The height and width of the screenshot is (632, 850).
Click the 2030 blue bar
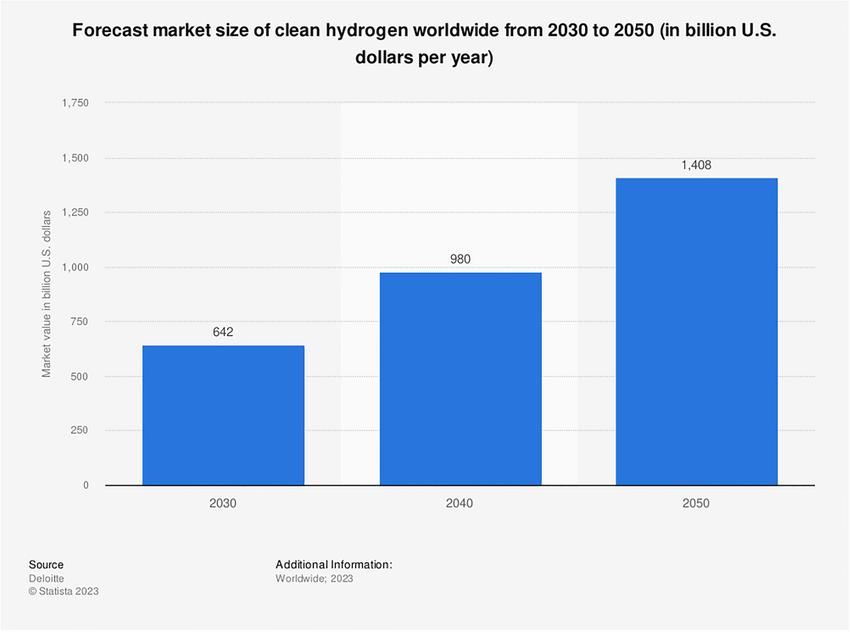pos(223,415)
